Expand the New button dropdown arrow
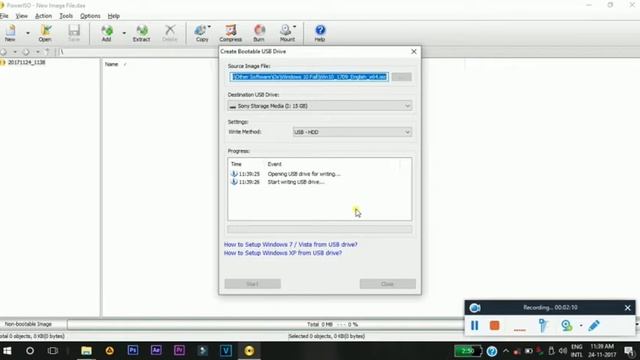 coord(28,33)
